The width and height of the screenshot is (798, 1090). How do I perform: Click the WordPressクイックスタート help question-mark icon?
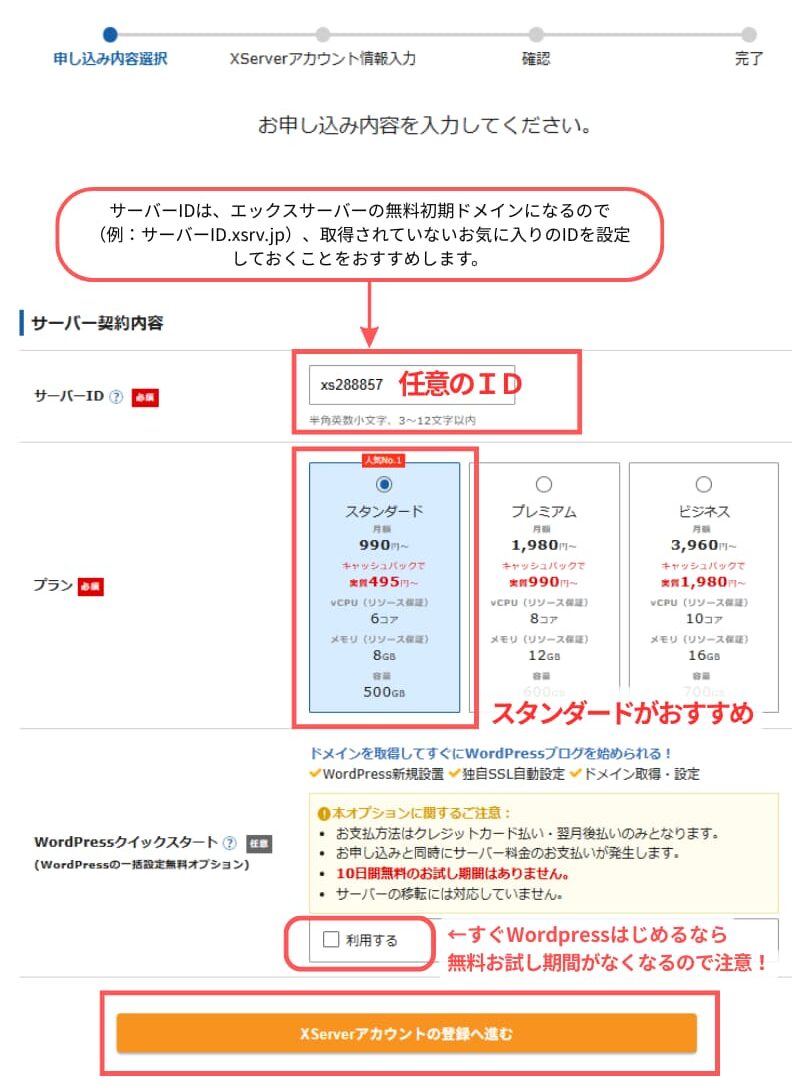pyautogui.click(x=229, y=843)
